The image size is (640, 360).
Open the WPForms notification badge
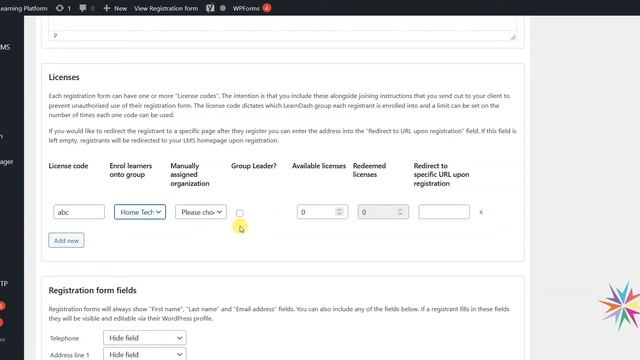267,8
